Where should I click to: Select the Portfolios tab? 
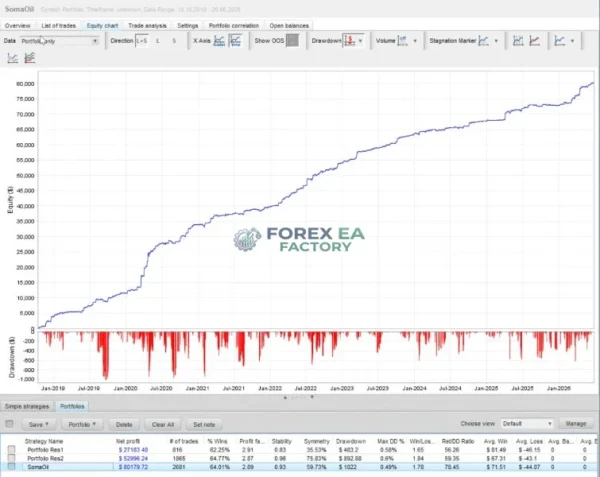[72, 406]
